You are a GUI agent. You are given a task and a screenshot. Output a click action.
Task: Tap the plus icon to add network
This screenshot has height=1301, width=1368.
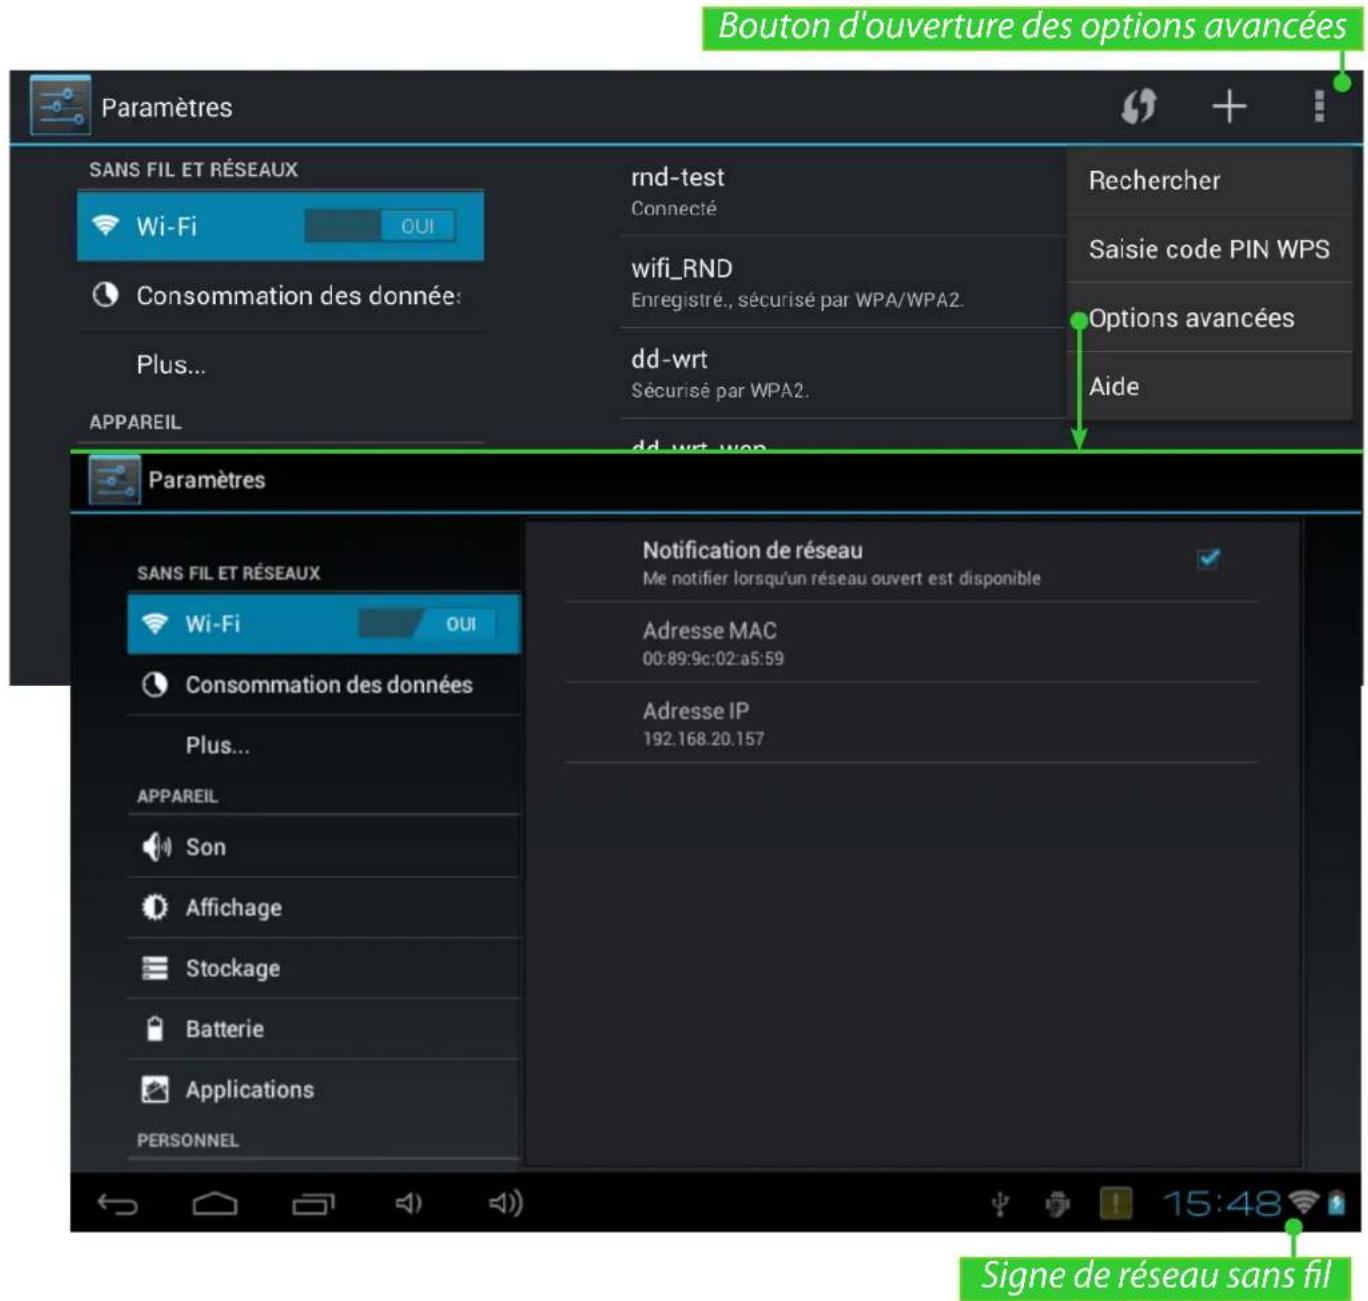tap(1229, 106)
